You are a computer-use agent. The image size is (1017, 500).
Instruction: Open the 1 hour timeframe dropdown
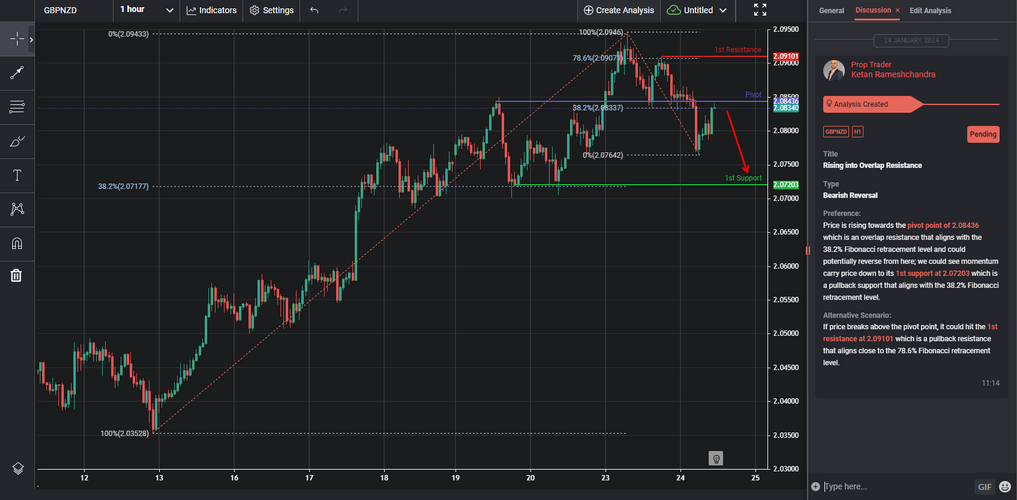pyautogui.click(x=147, y=10)
